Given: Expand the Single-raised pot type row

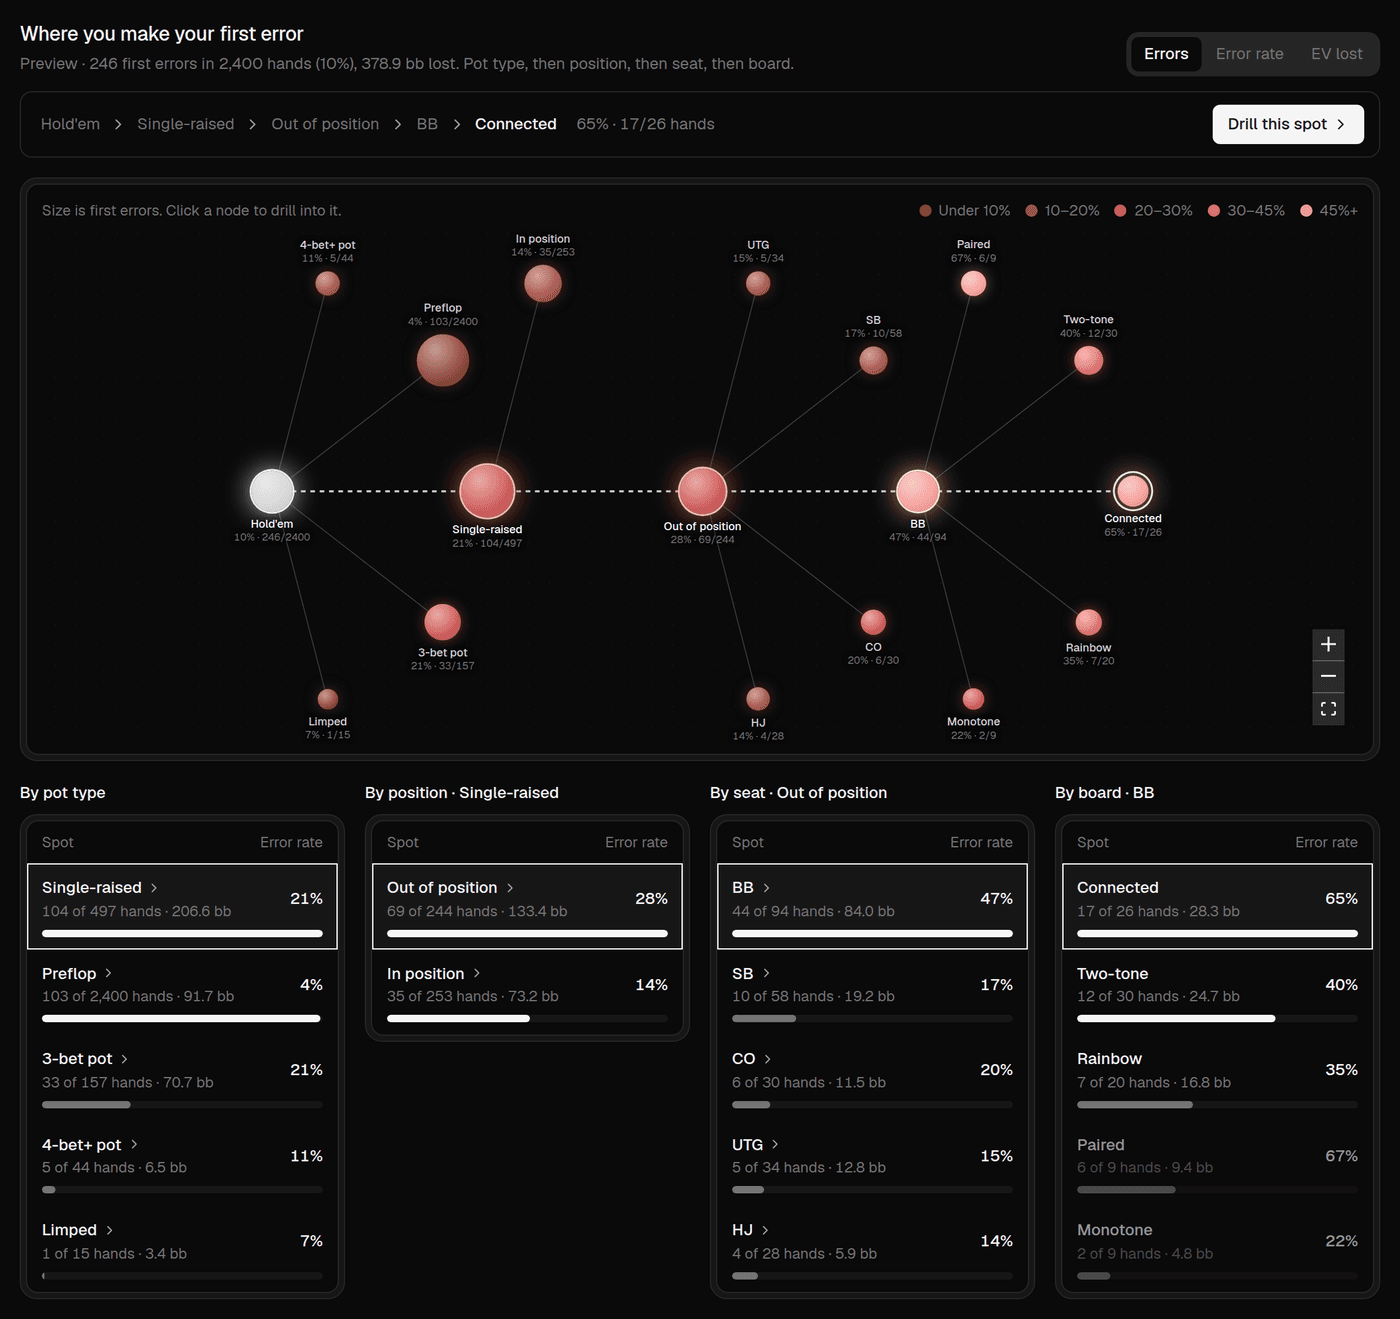Looking at the screenshot, I should (182, 906).
